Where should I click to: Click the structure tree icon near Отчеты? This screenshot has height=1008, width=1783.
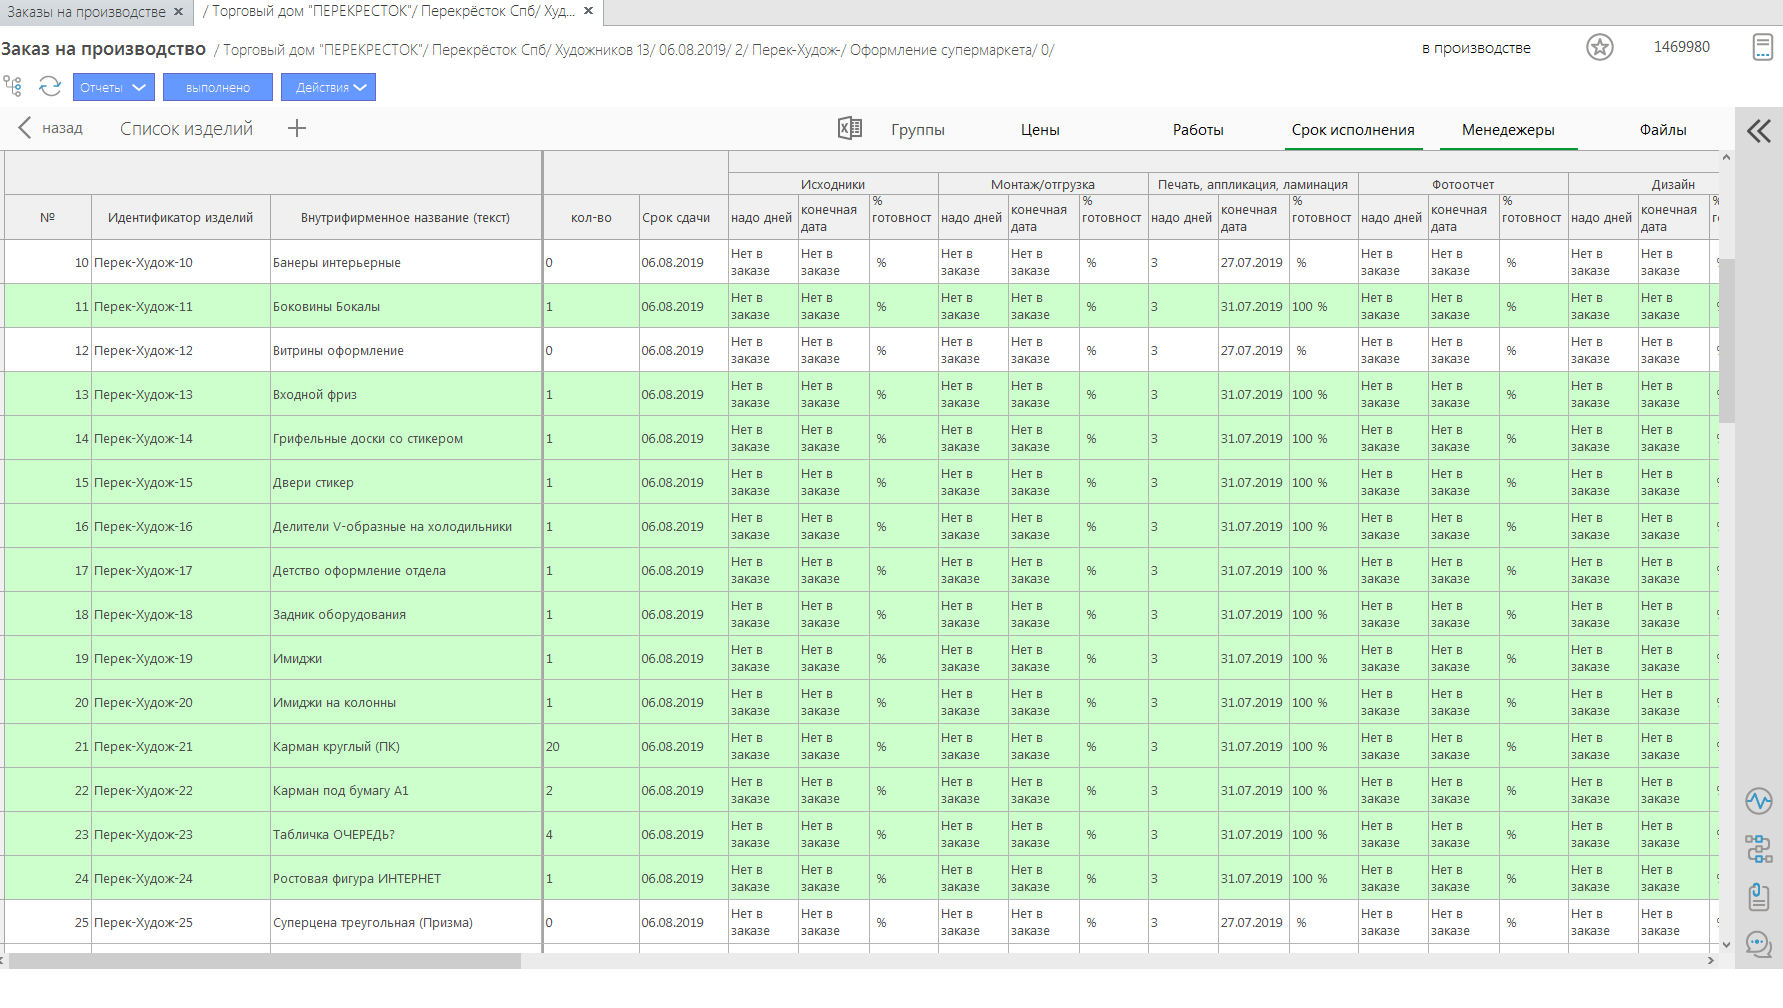(x=12, y=86)
